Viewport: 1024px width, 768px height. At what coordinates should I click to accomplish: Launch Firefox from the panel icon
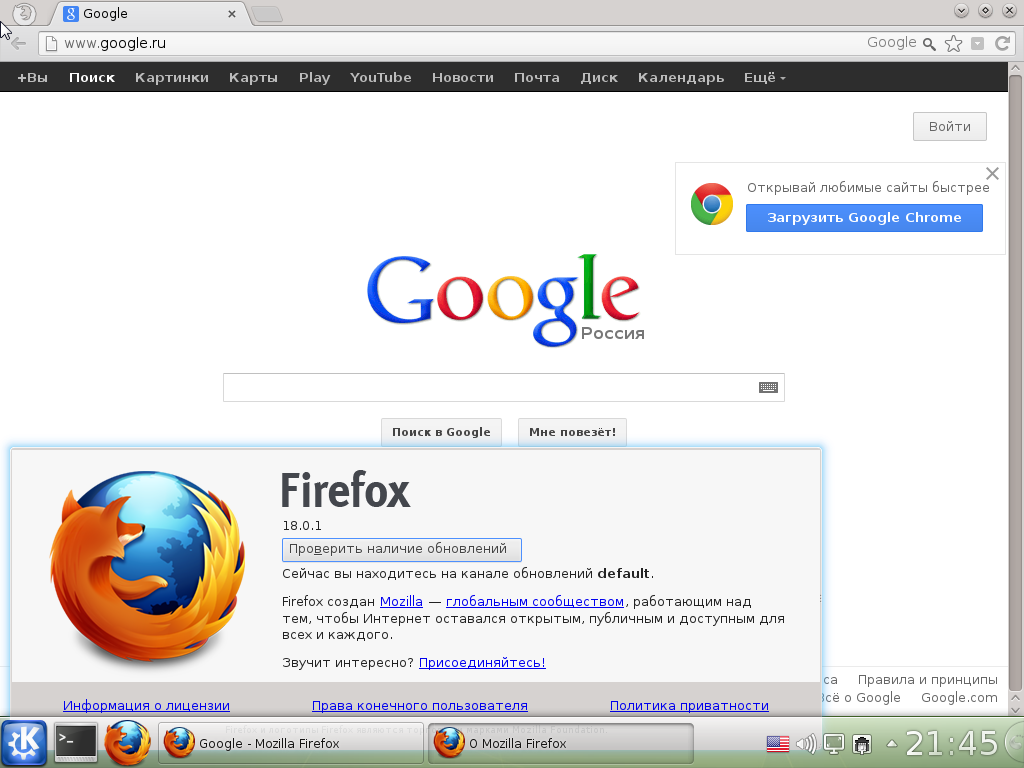[x=127, y=743]
